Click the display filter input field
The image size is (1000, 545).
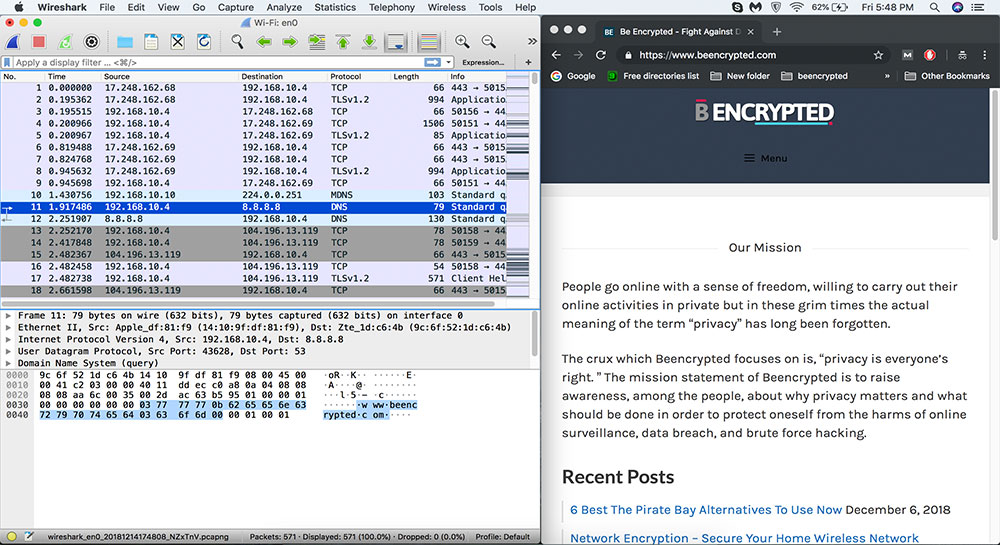218,62
